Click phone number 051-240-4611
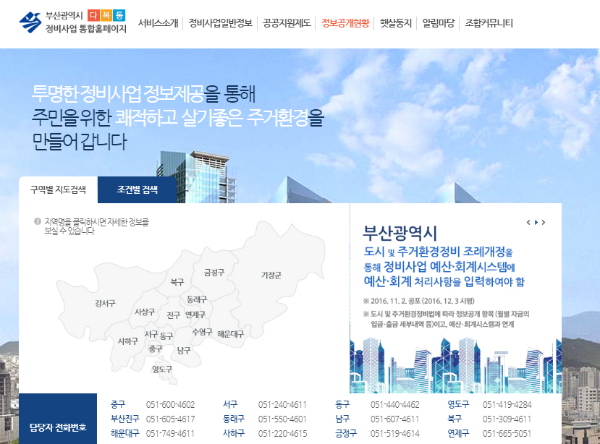The width and height of the screenshot is (600, 444). pos(282,405)
